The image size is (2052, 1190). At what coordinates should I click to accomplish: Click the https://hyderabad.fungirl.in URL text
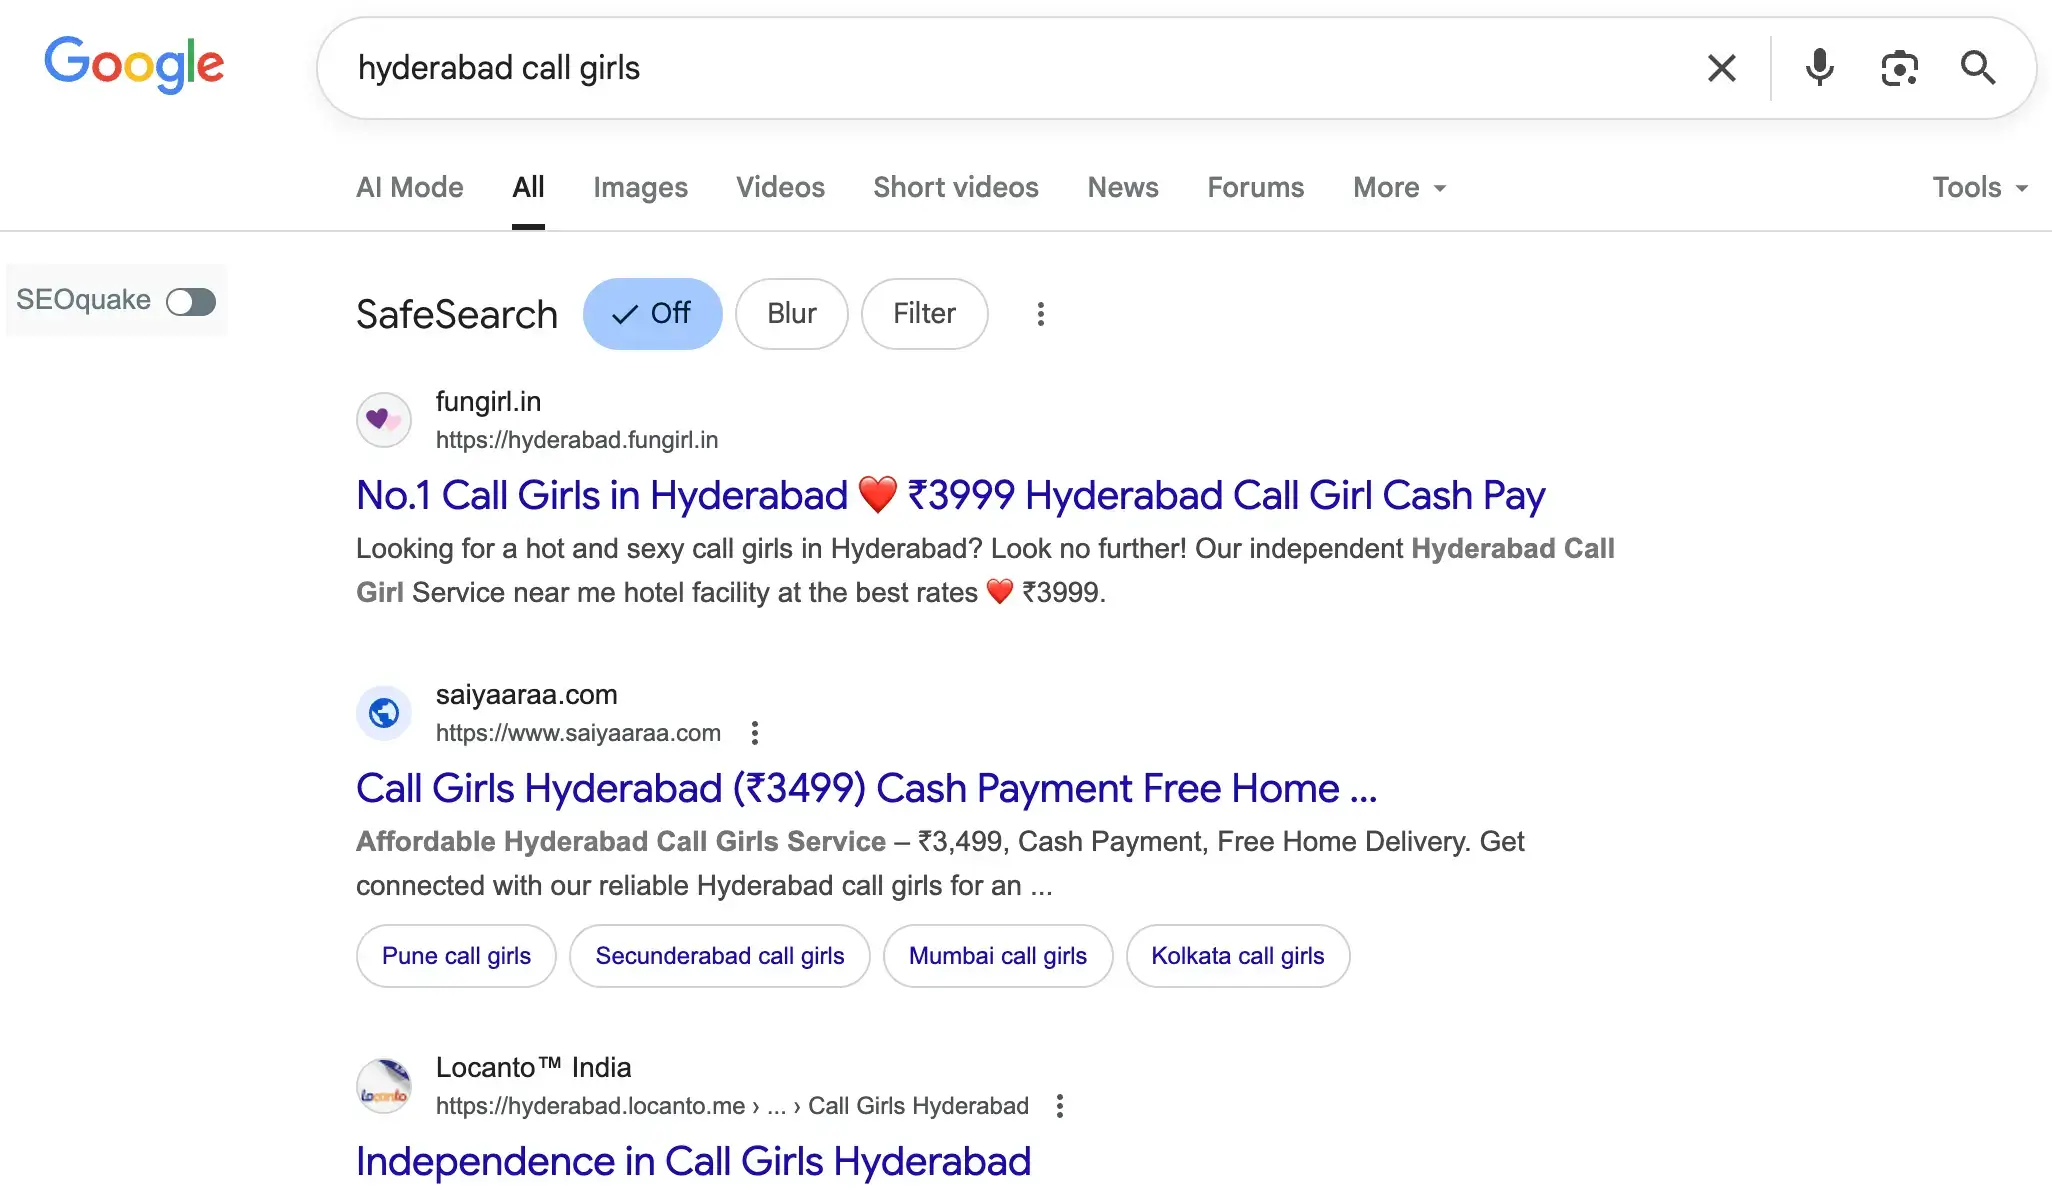577,440
